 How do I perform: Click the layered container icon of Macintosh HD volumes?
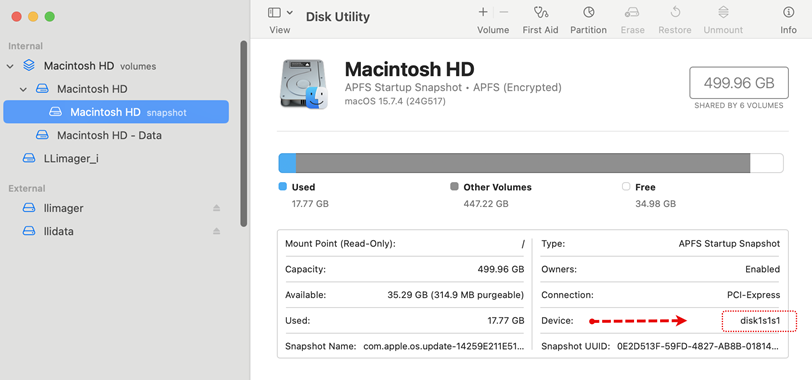(29, 66)
